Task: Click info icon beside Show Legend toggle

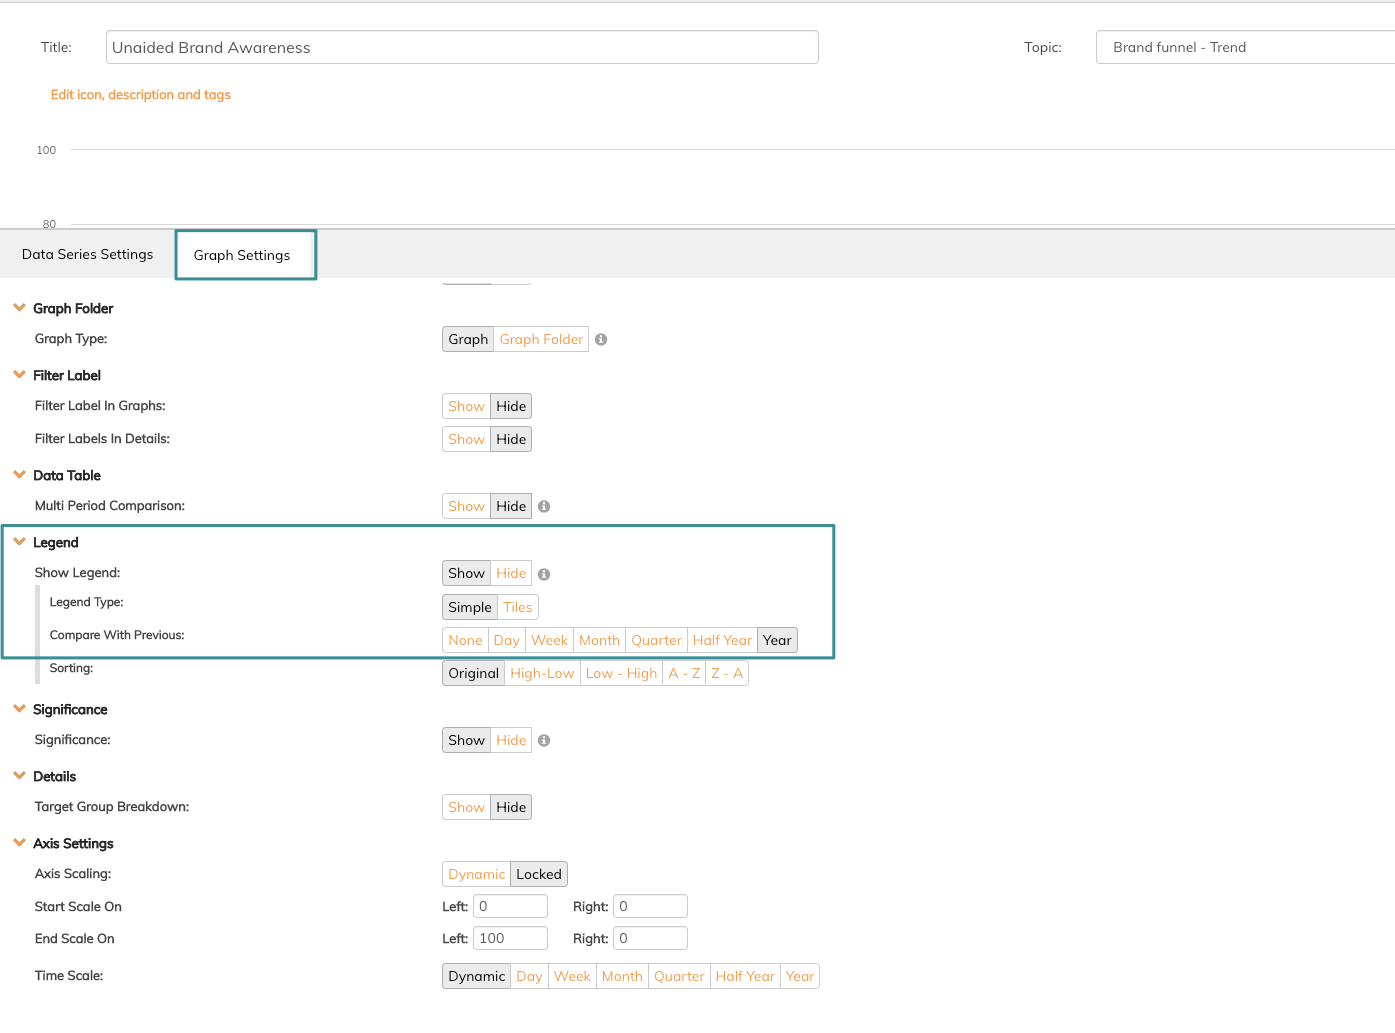Action: coord(544,574)
